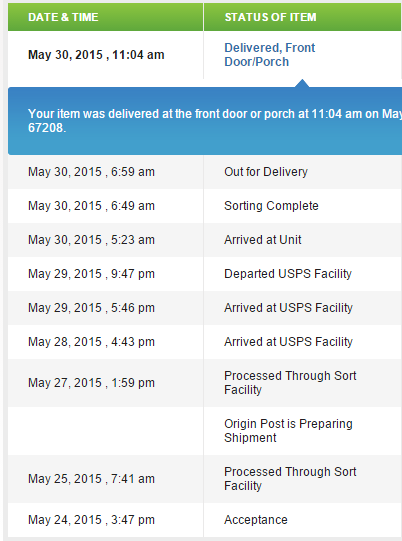Select the Arrived at Unit status
The width and height of the screenshot is (402, 541).
[263, 240]
